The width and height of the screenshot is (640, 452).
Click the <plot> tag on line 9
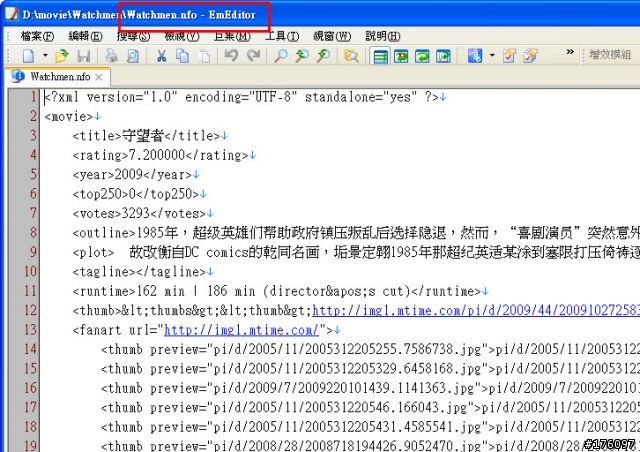tap(93, 252)
